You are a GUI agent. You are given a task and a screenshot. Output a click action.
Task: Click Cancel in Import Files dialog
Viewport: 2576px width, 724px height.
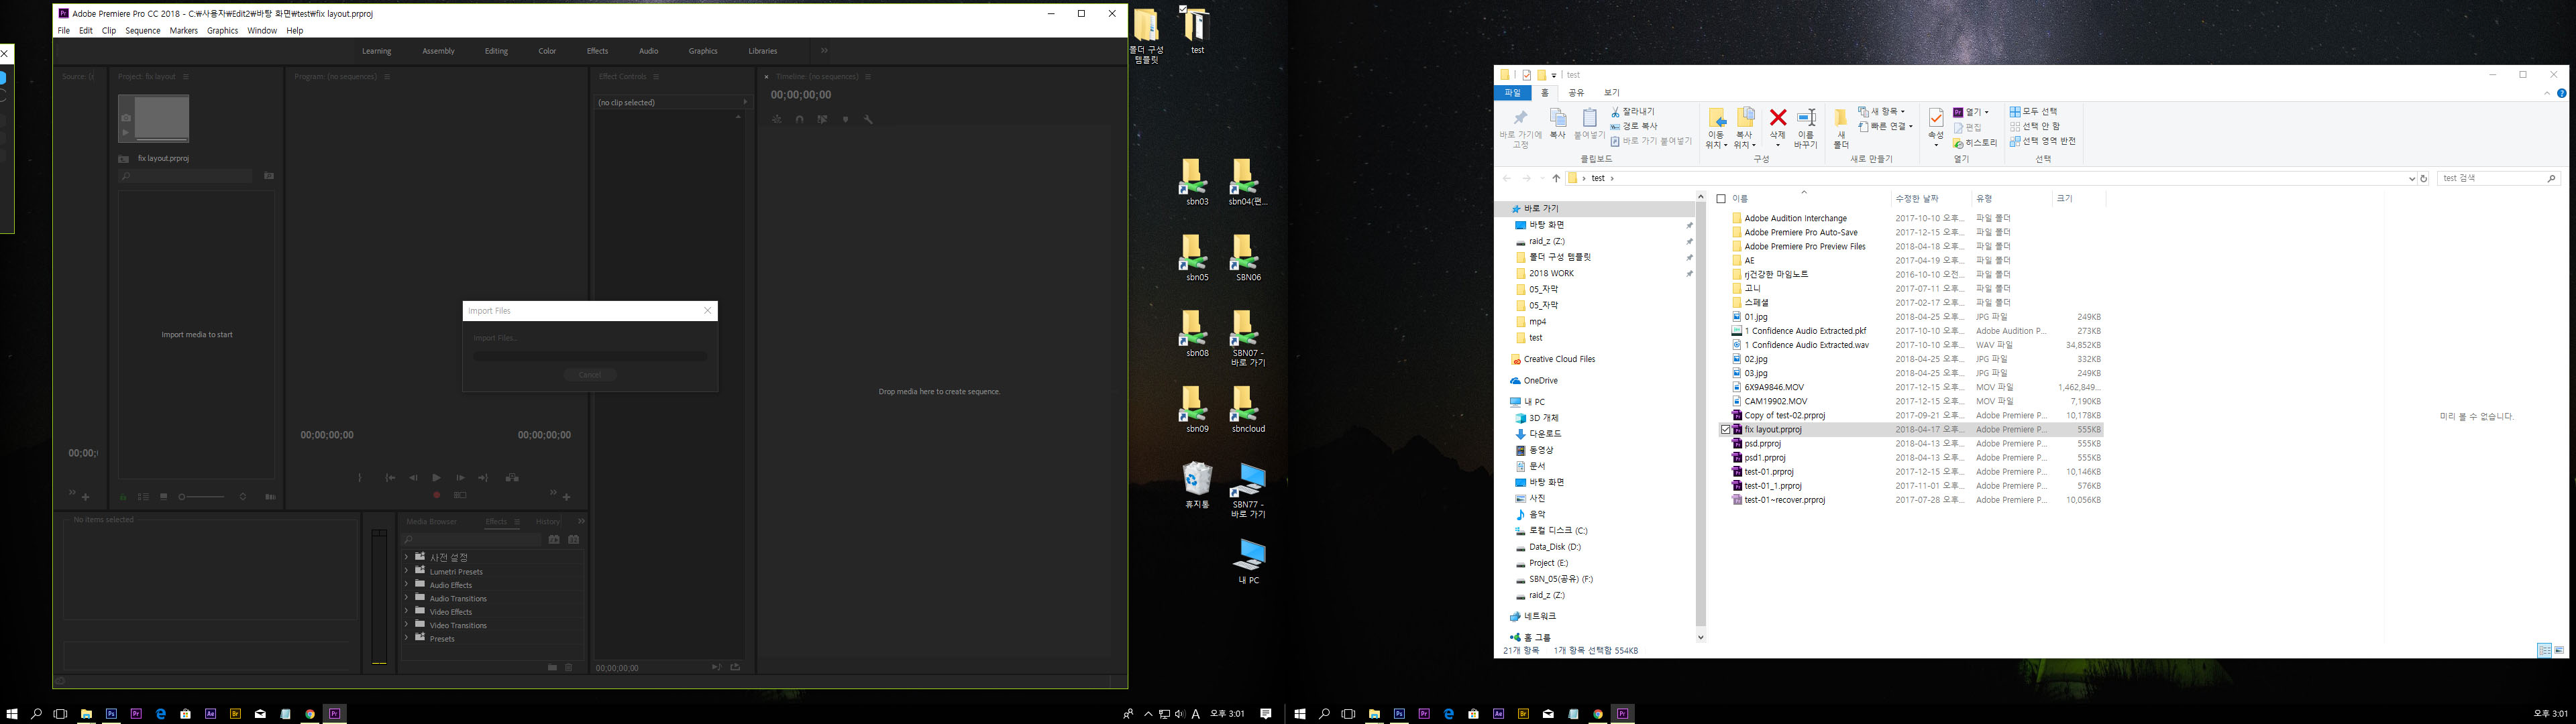tap(590, 375)
